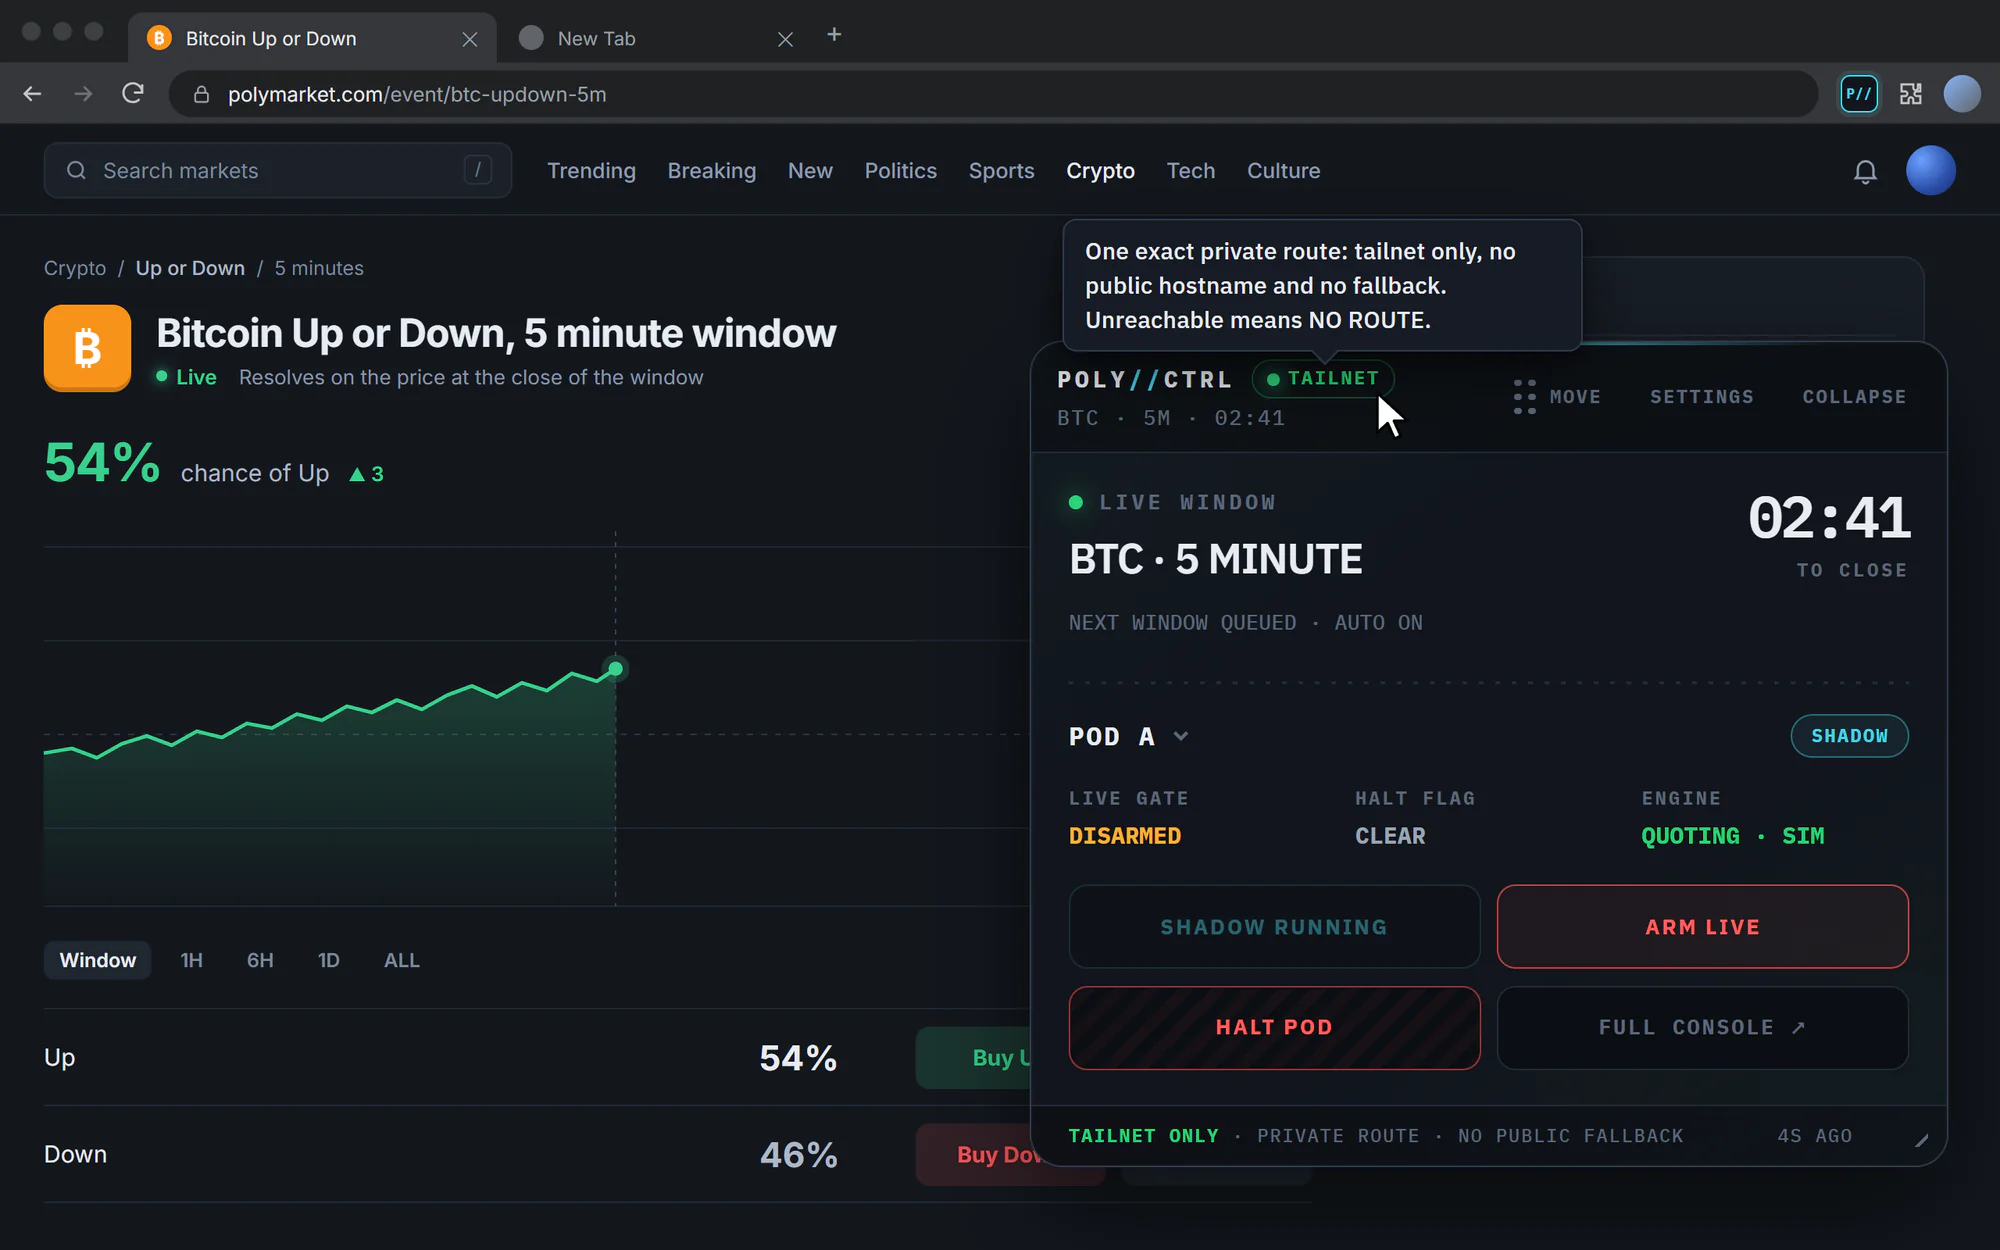This screenshot has height=1250, width=2000.
Task: Click the Down row 46% value
Action: 798,1155
